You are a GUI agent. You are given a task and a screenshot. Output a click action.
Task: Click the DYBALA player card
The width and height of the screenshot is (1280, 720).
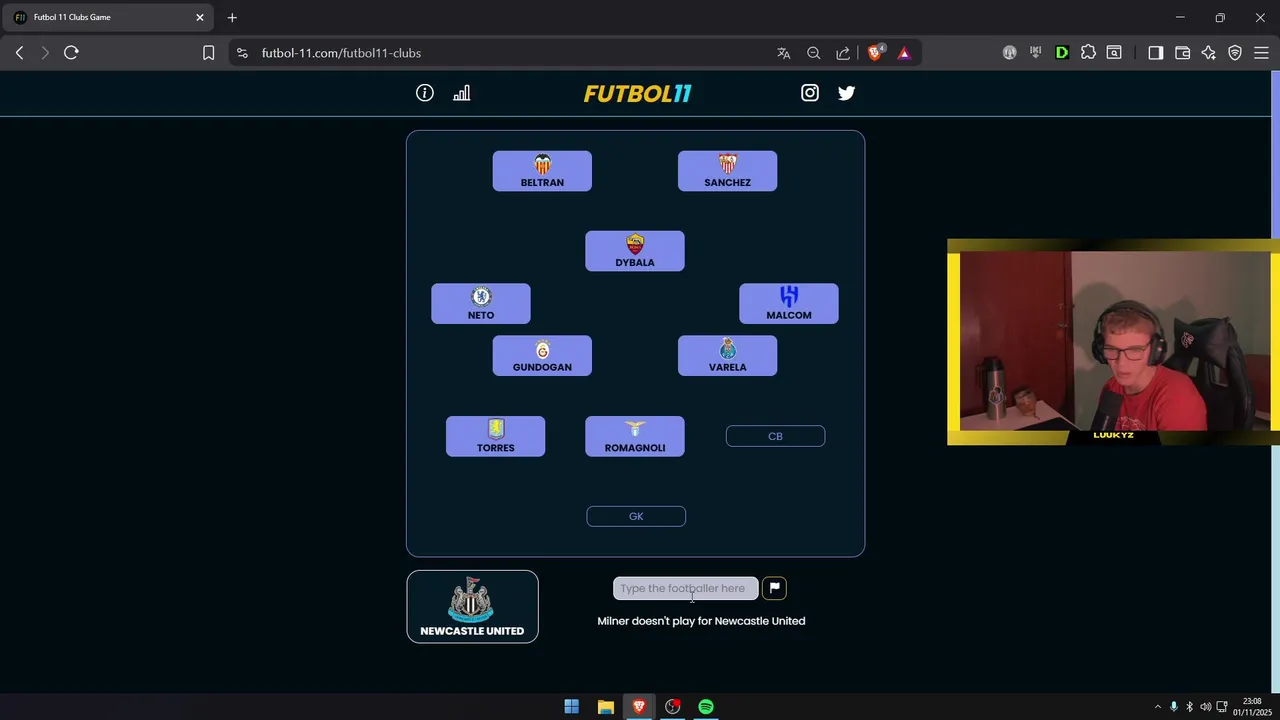(x=635, y=251)
